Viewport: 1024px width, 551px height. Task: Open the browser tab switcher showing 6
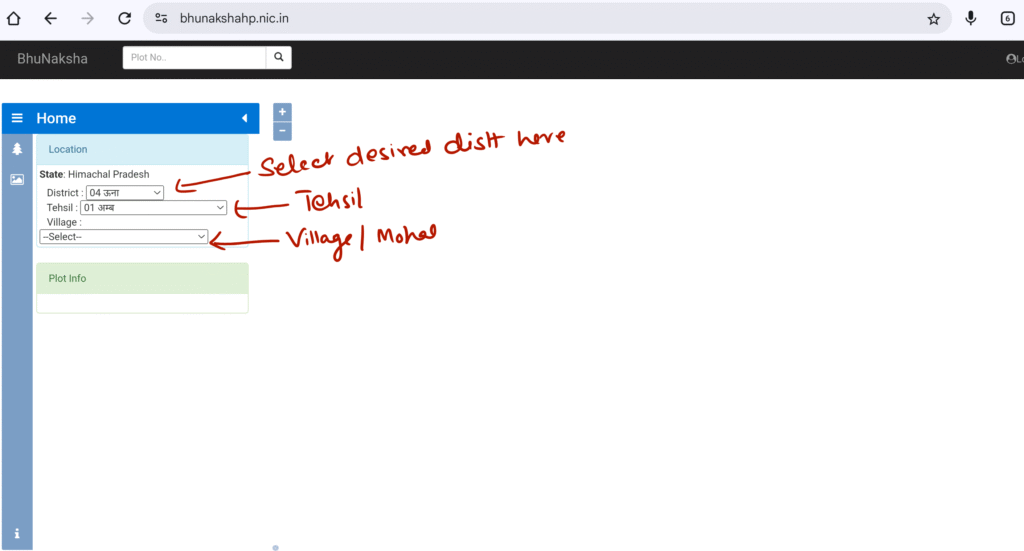tap(1007, 19)
